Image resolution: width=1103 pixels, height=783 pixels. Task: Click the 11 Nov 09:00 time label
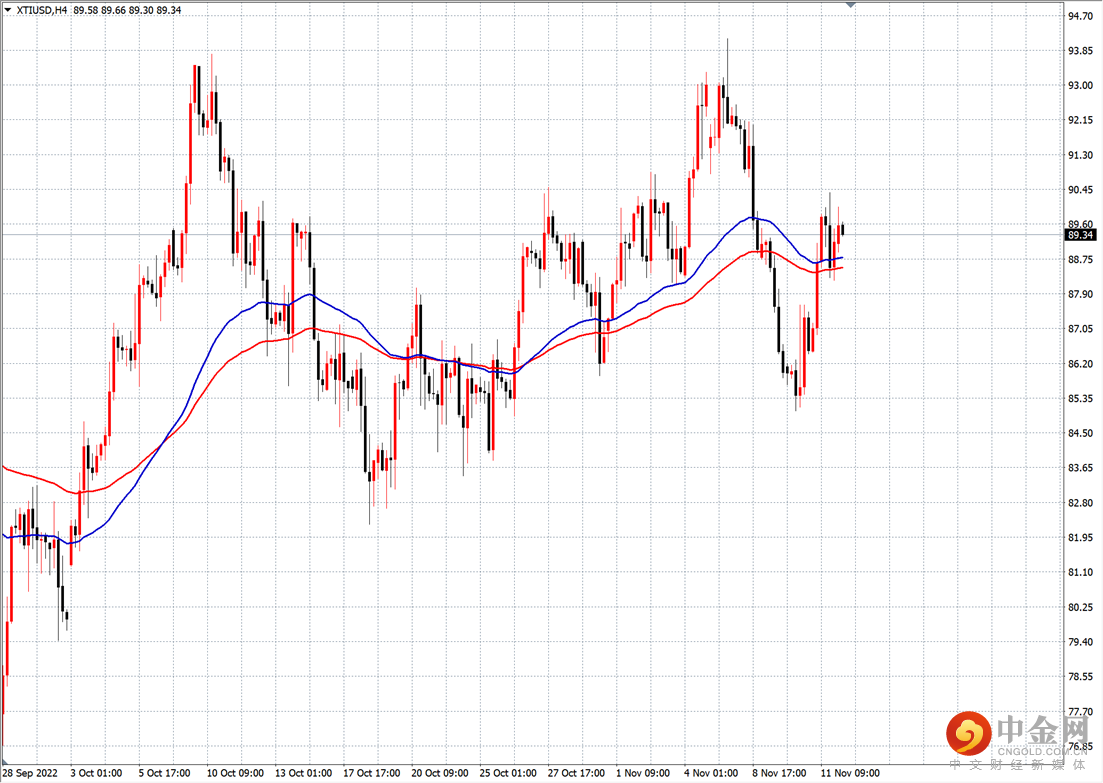point(850,773)
